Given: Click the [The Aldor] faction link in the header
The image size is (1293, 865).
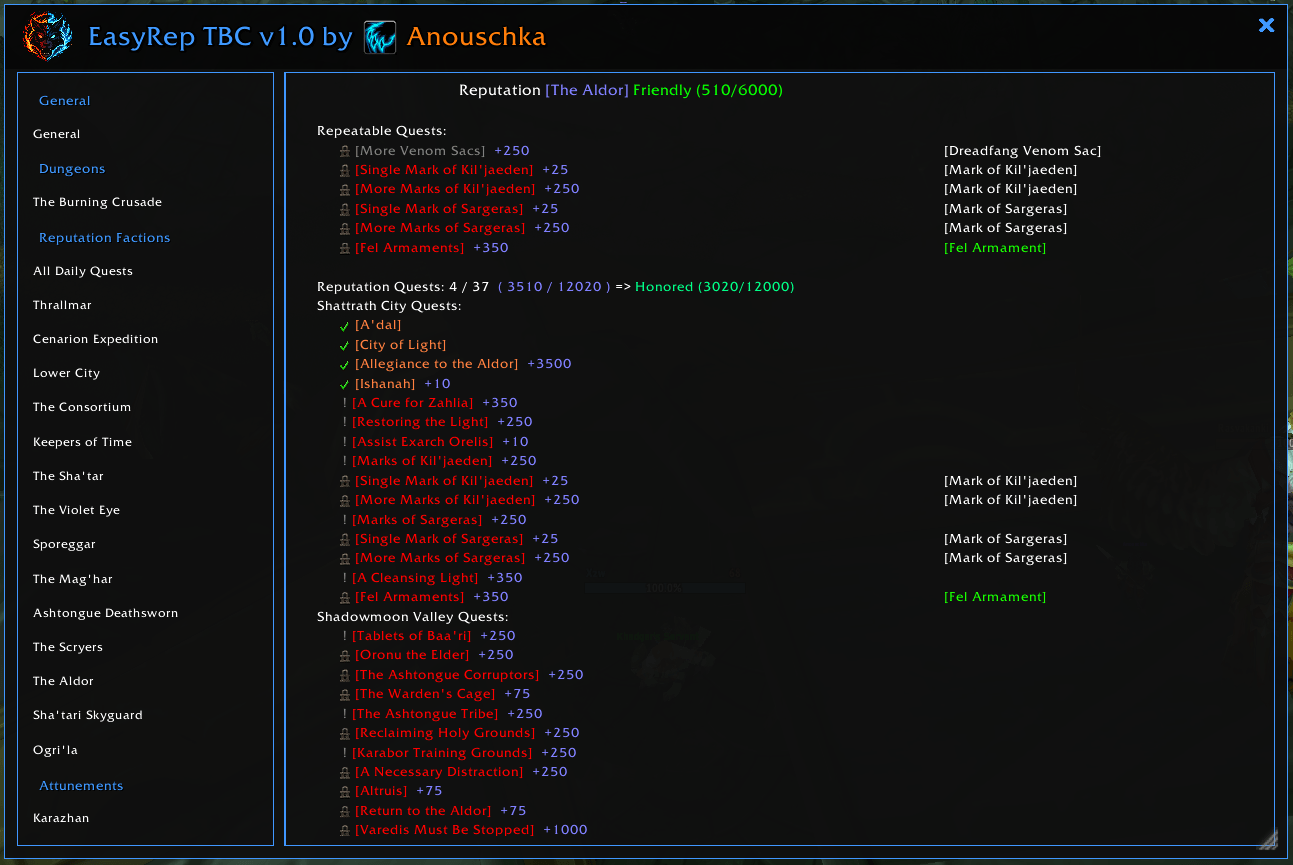Looking at the screenshot, I should 587,90.
